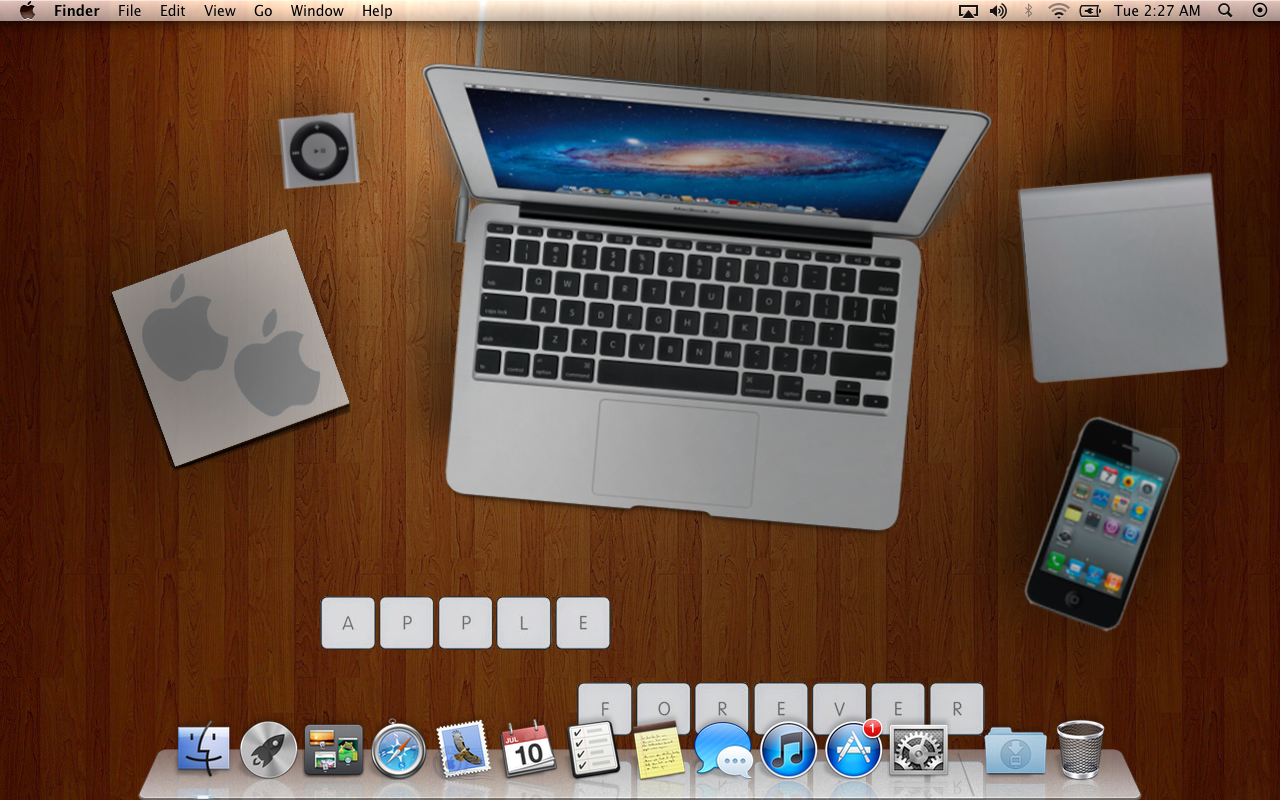Open Calendar showing Jul 10

(x=528, y=749)
